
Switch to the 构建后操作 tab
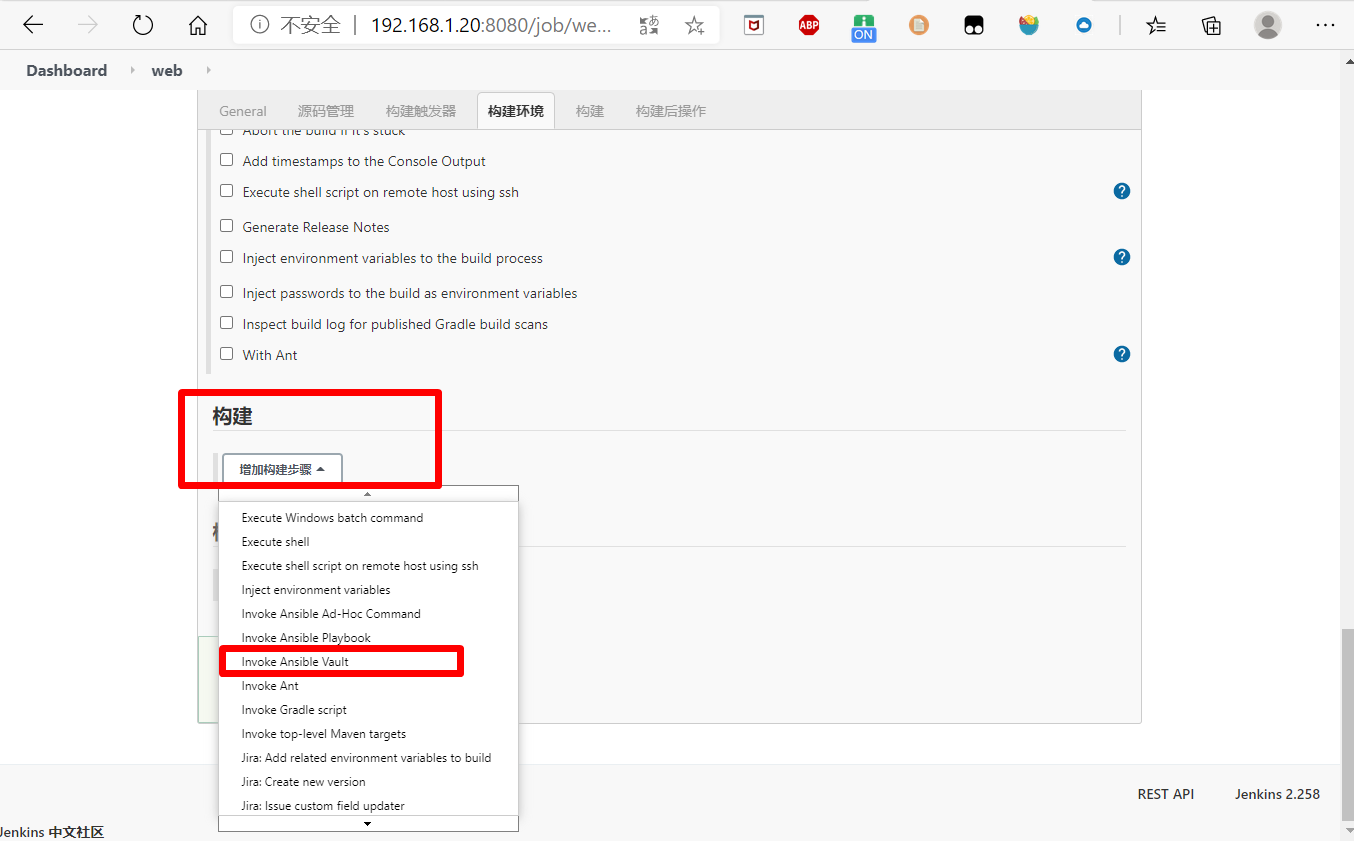[671, 111]
